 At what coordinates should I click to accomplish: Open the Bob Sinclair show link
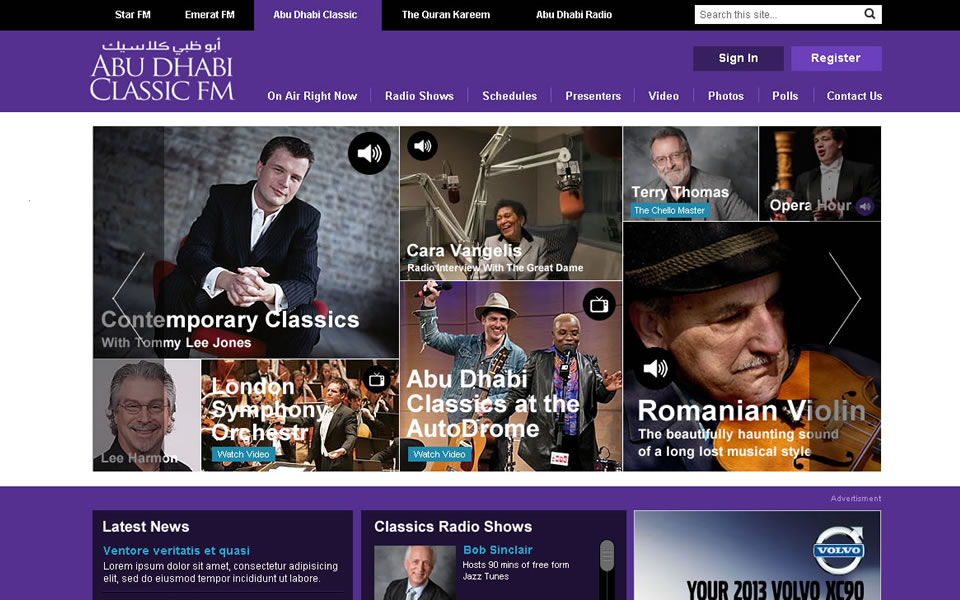(498, 550)
